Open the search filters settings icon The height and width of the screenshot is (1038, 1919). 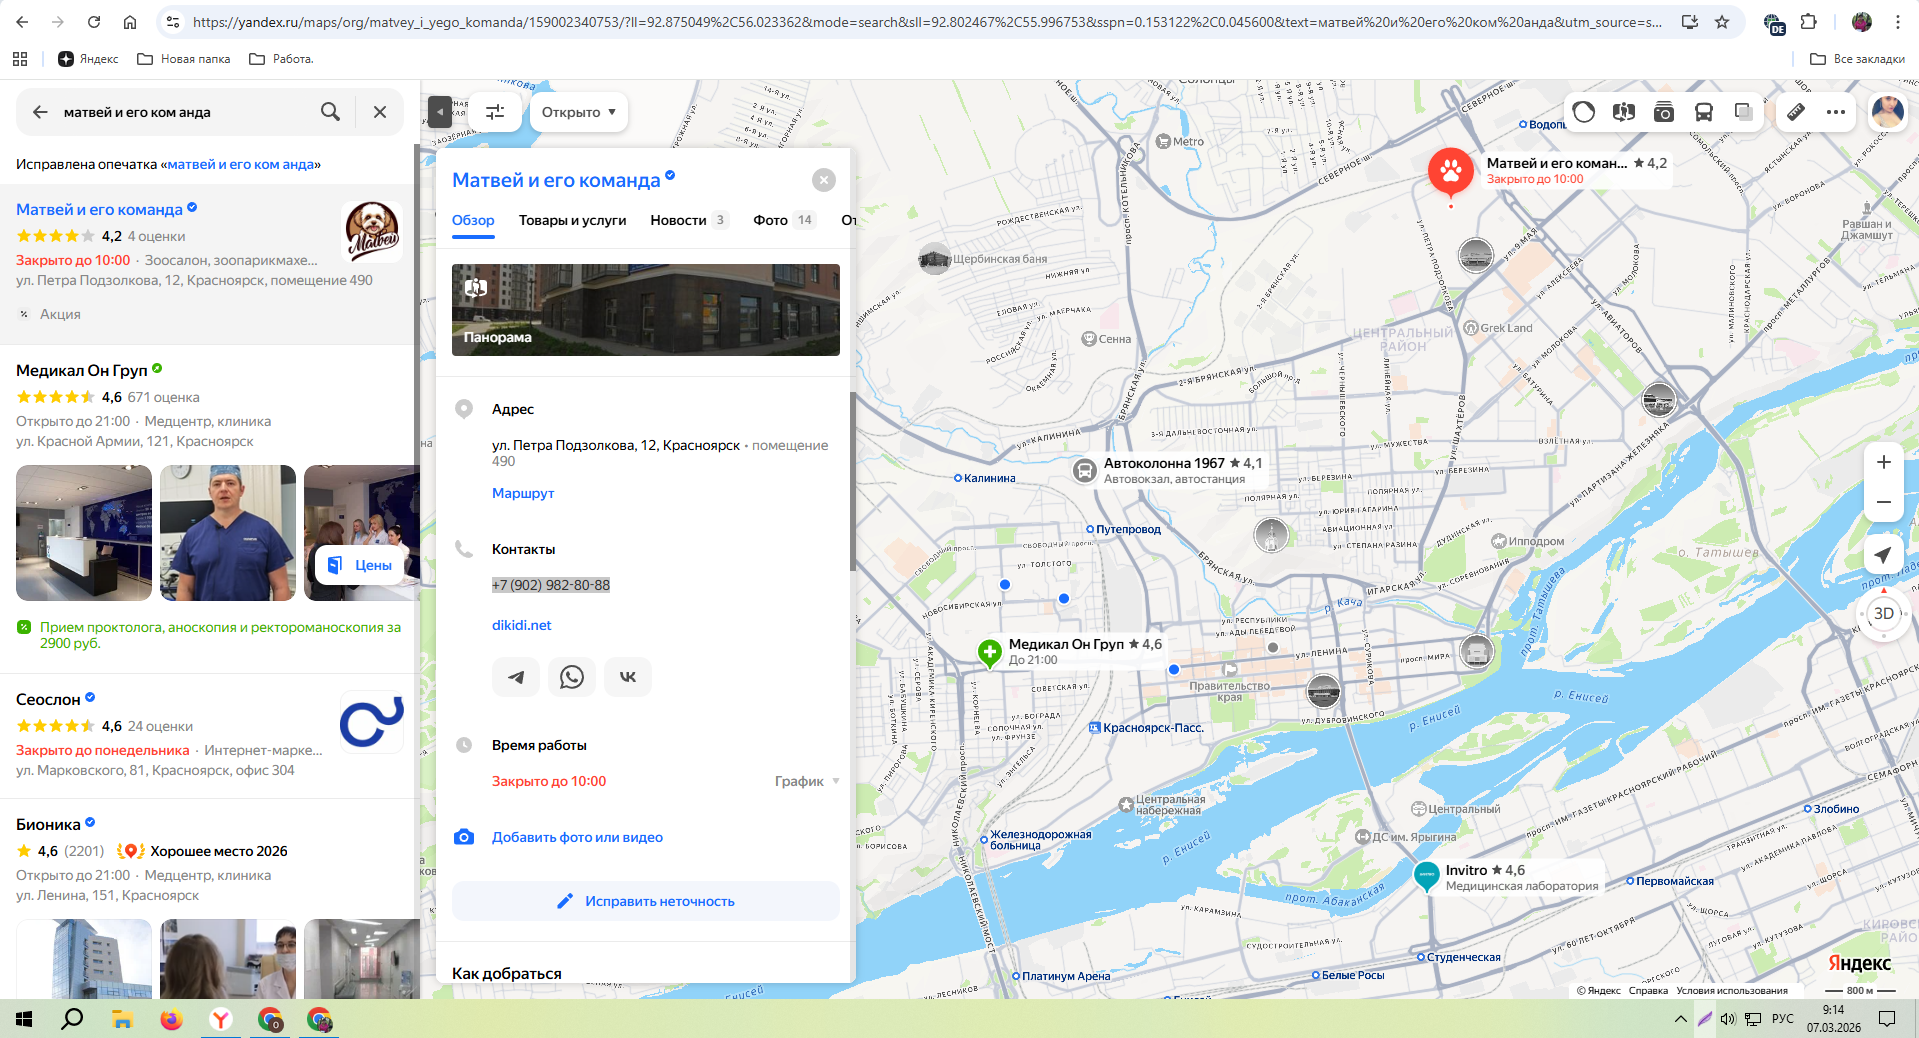click(x=495, y=112)
